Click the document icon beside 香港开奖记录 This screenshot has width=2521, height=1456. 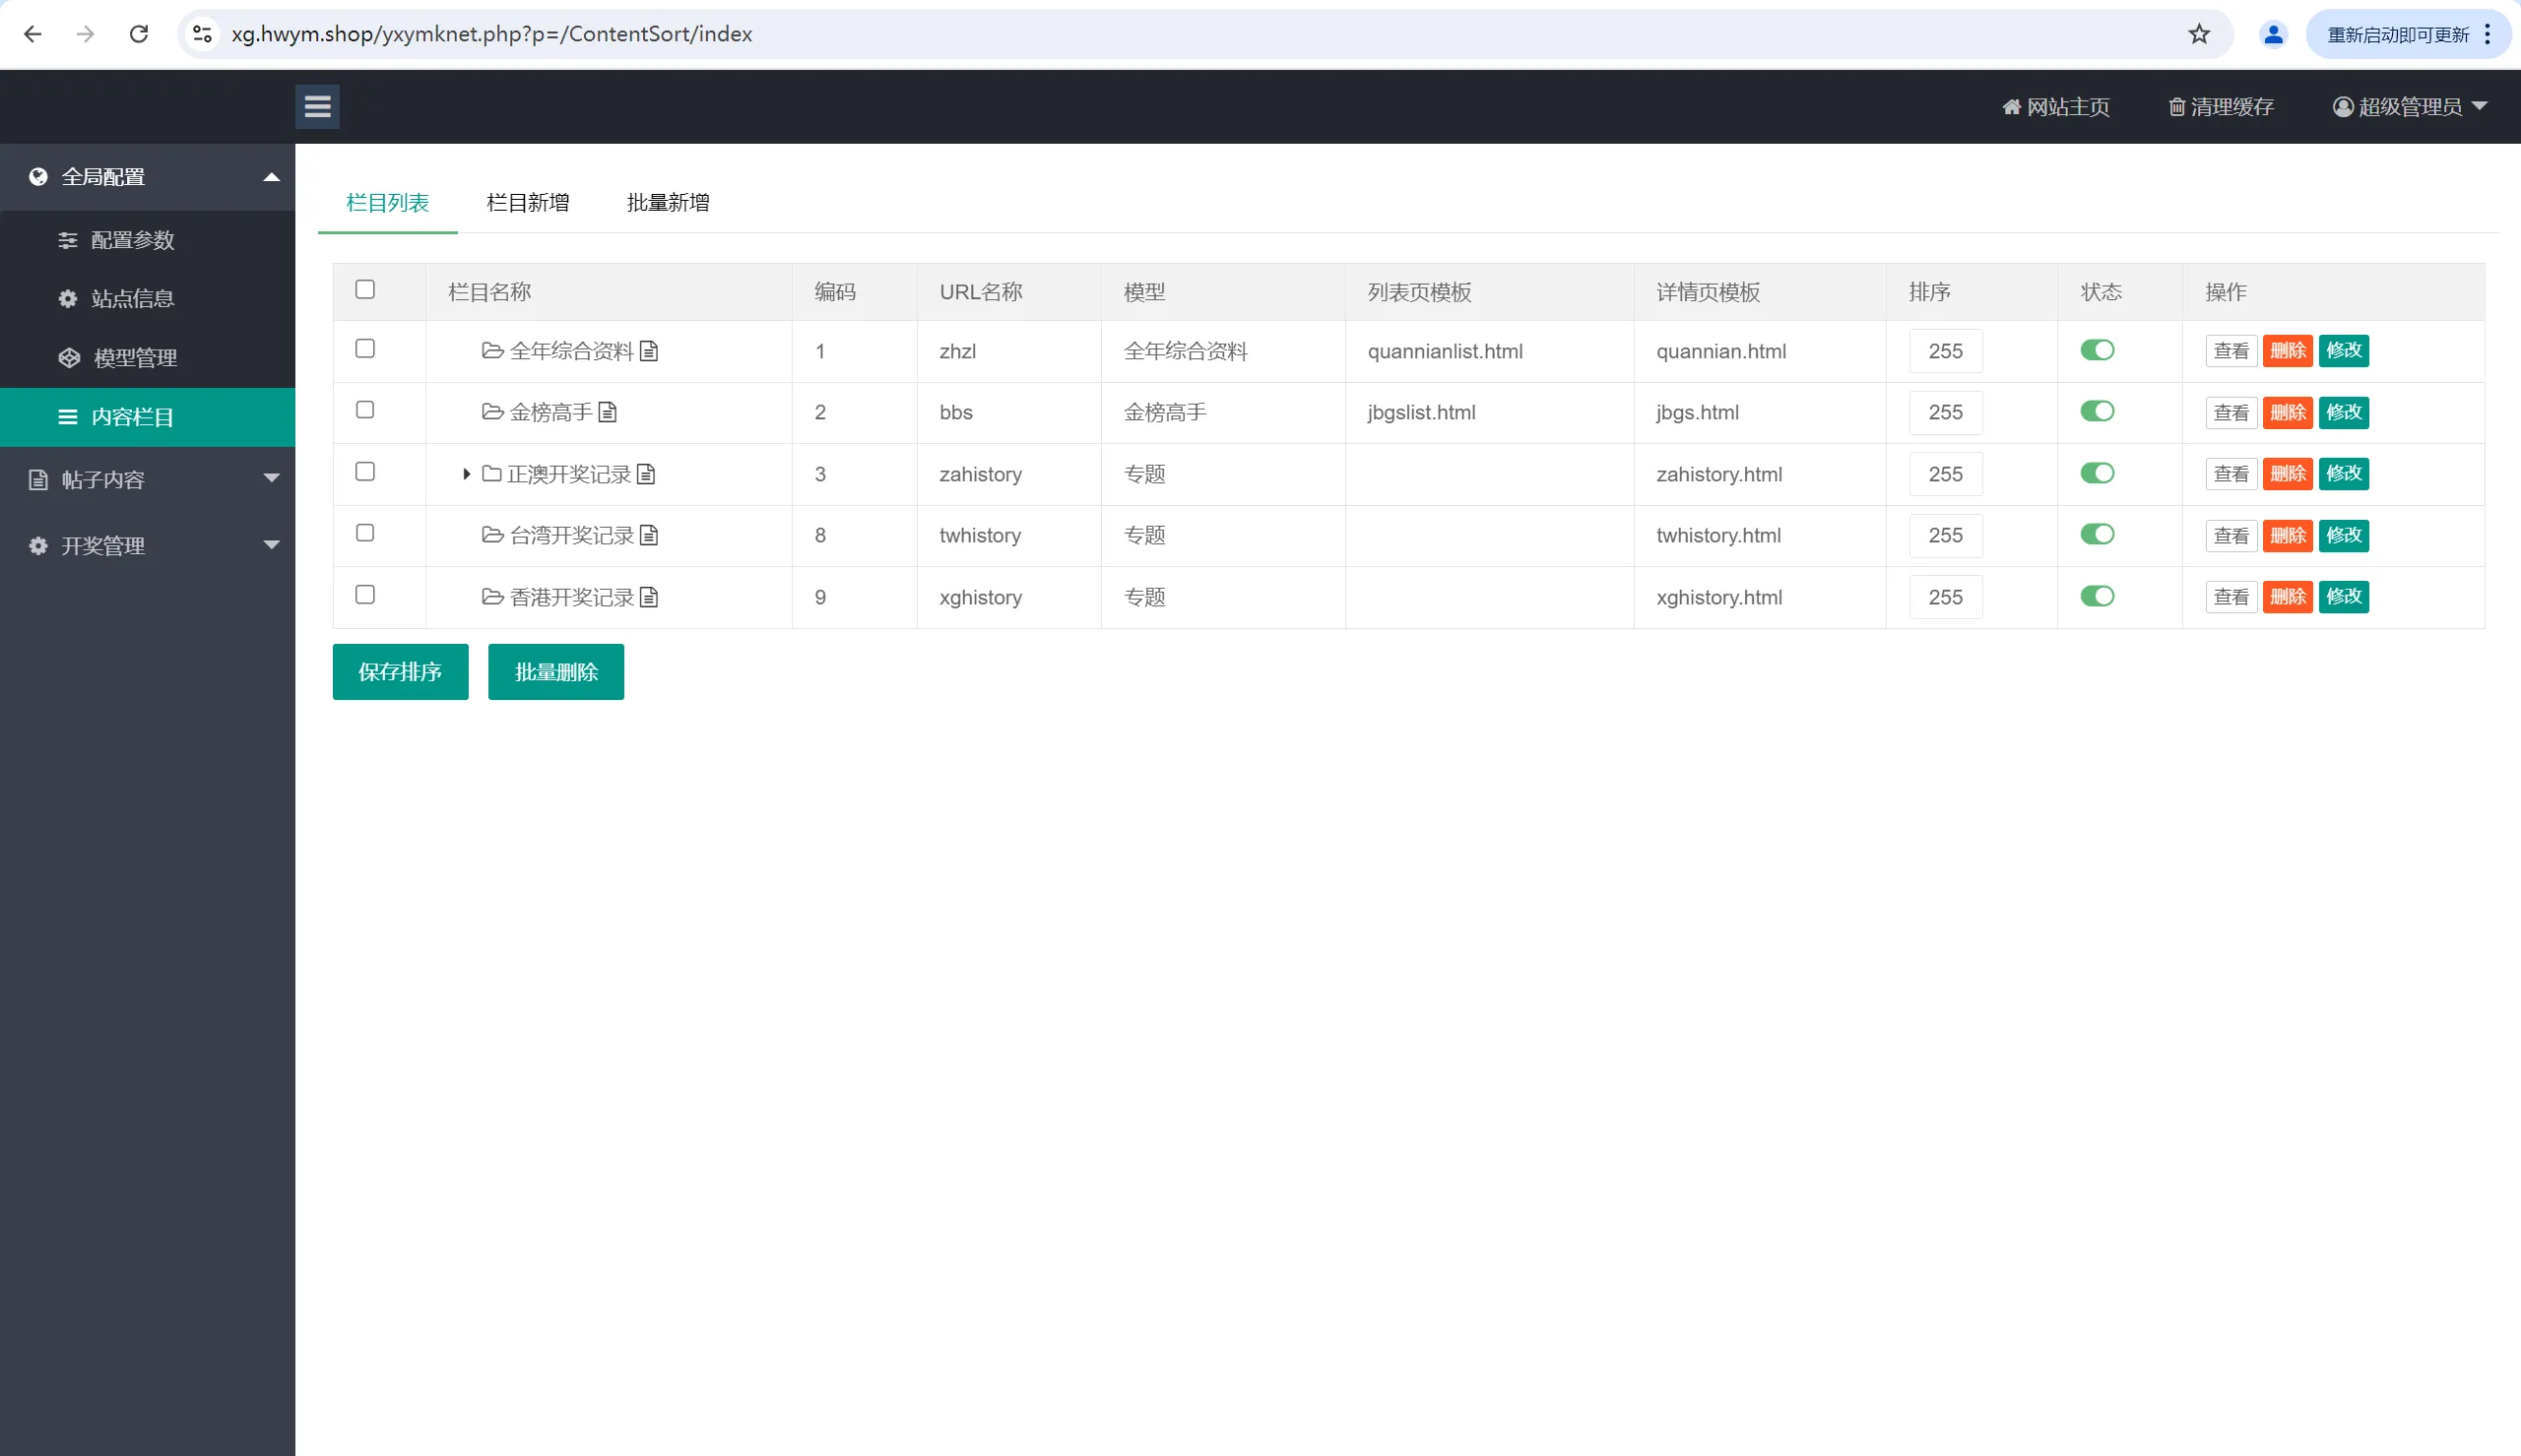pyautogui.click(x=649, y=597)
